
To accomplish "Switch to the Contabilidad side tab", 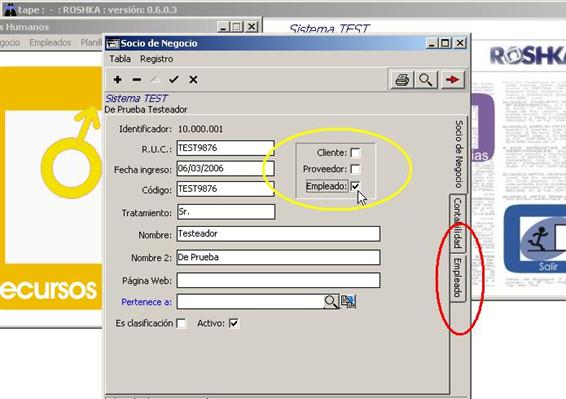I will (x=458, y=223).
